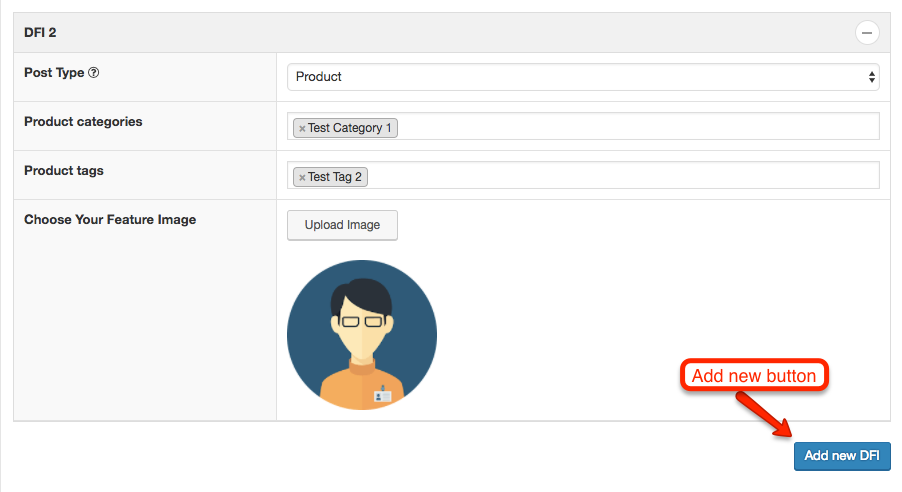
Task: Collapse the DFI 2 panel with minus icon
Action: [866, 33]
